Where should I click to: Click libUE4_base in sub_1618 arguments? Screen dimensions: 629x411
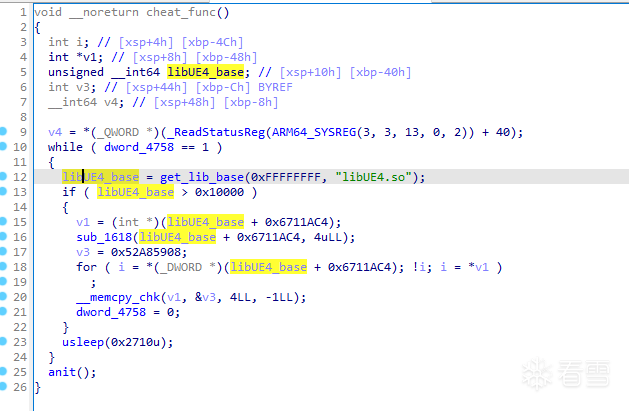pyautogui.click(x=177, y=237)
